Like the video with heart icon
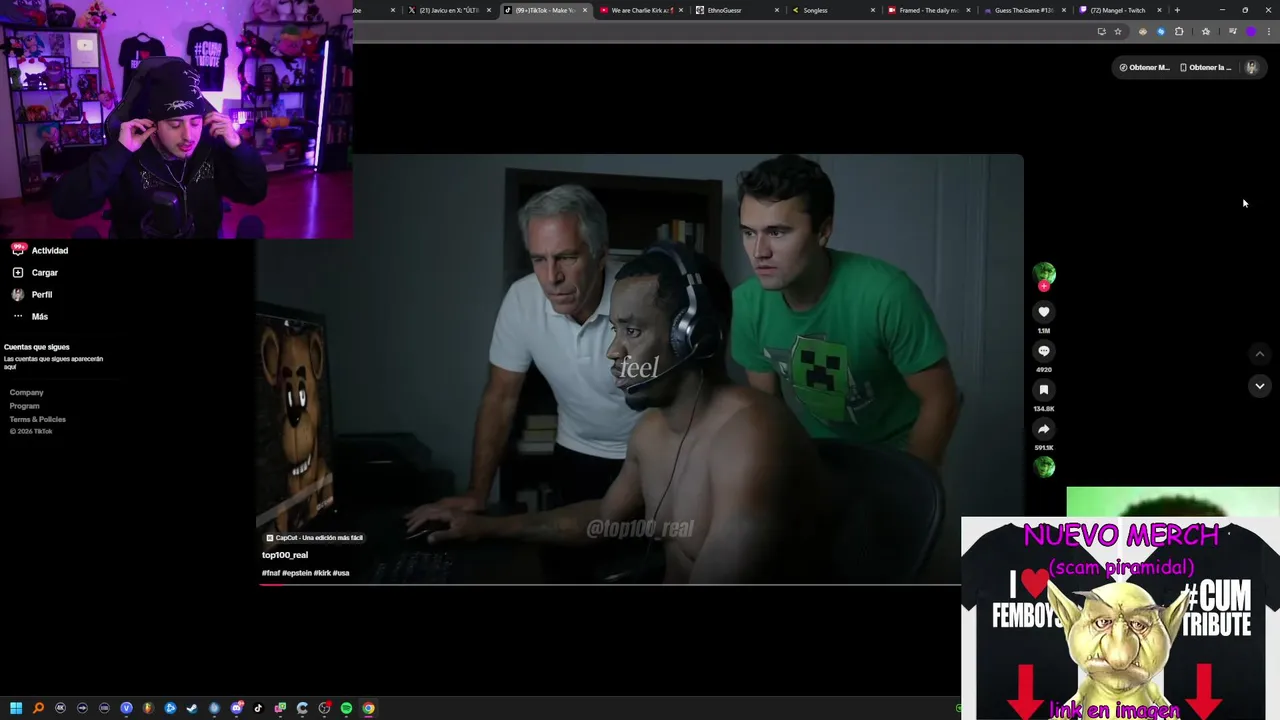 [1043, 312]
